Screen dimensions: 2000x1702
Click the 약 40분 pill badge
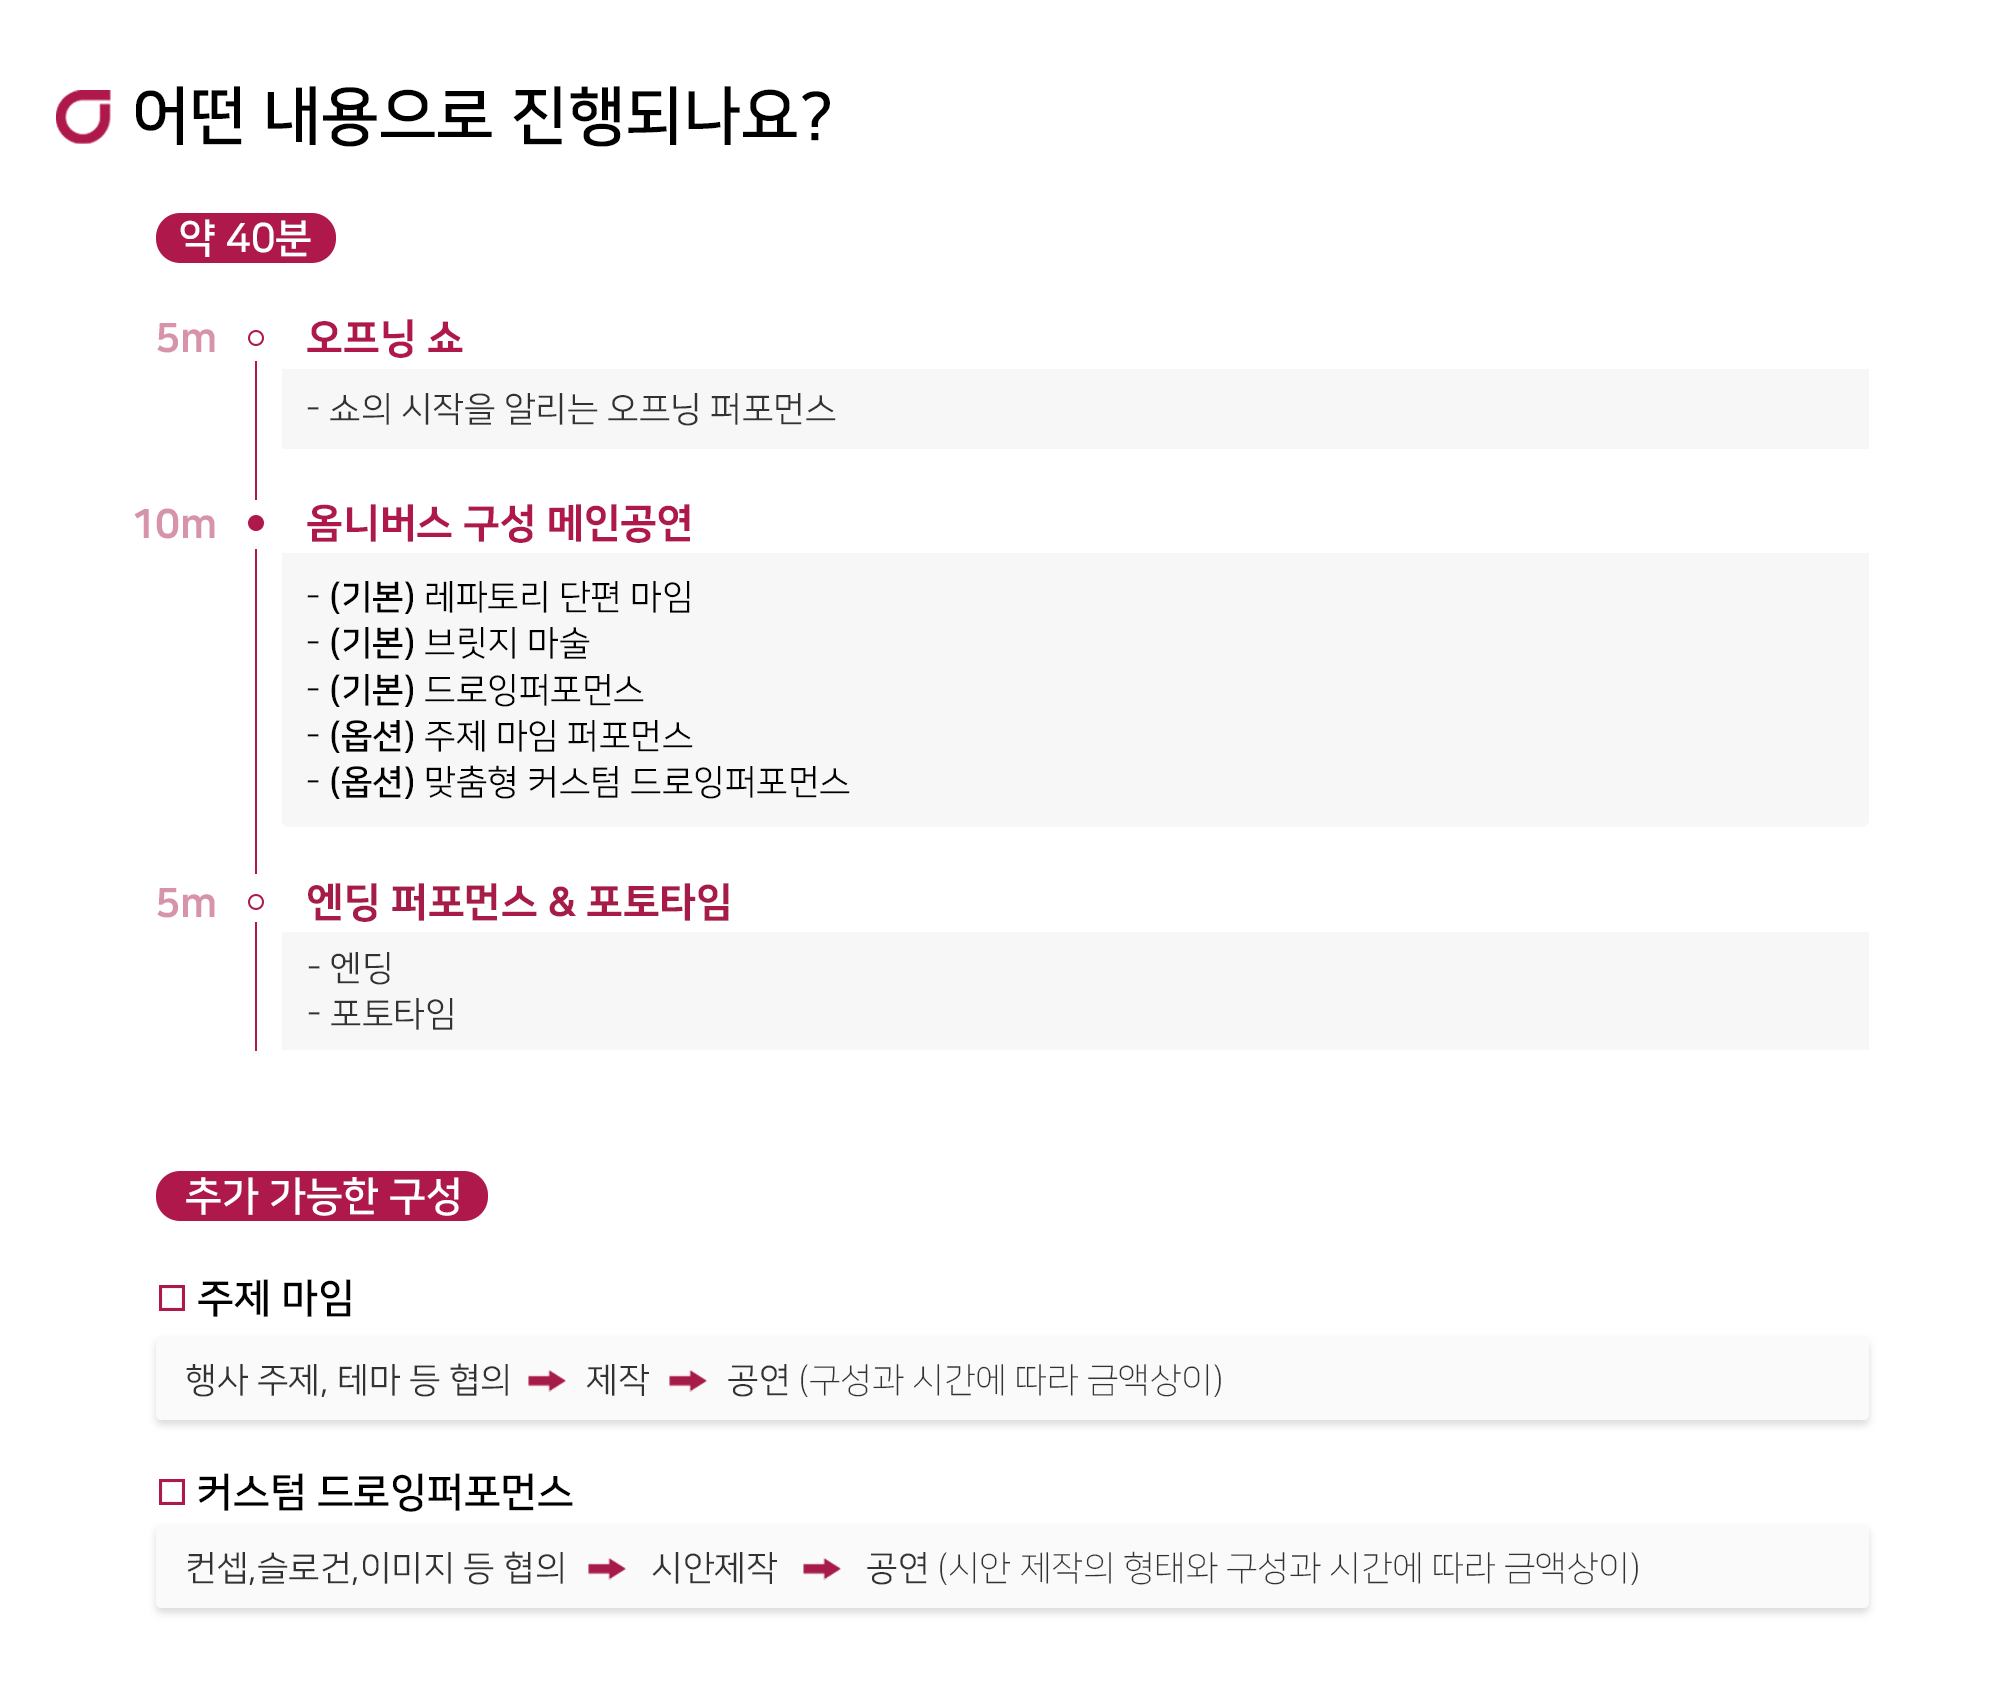click(245, 238)
